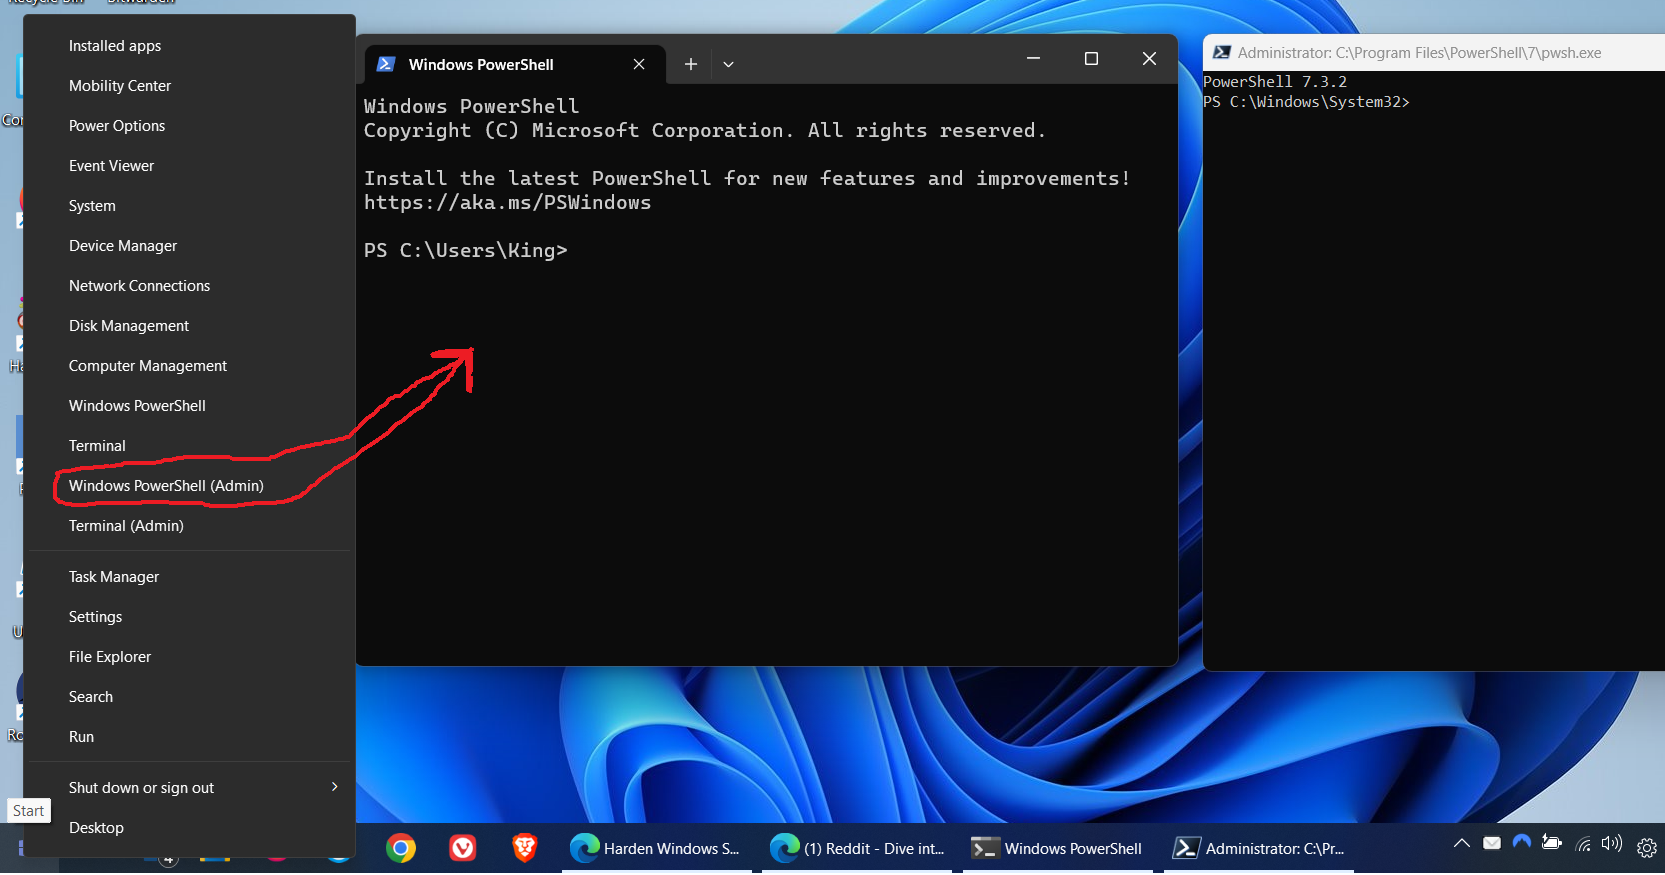Click the battery icon in the system tray

1551,843
